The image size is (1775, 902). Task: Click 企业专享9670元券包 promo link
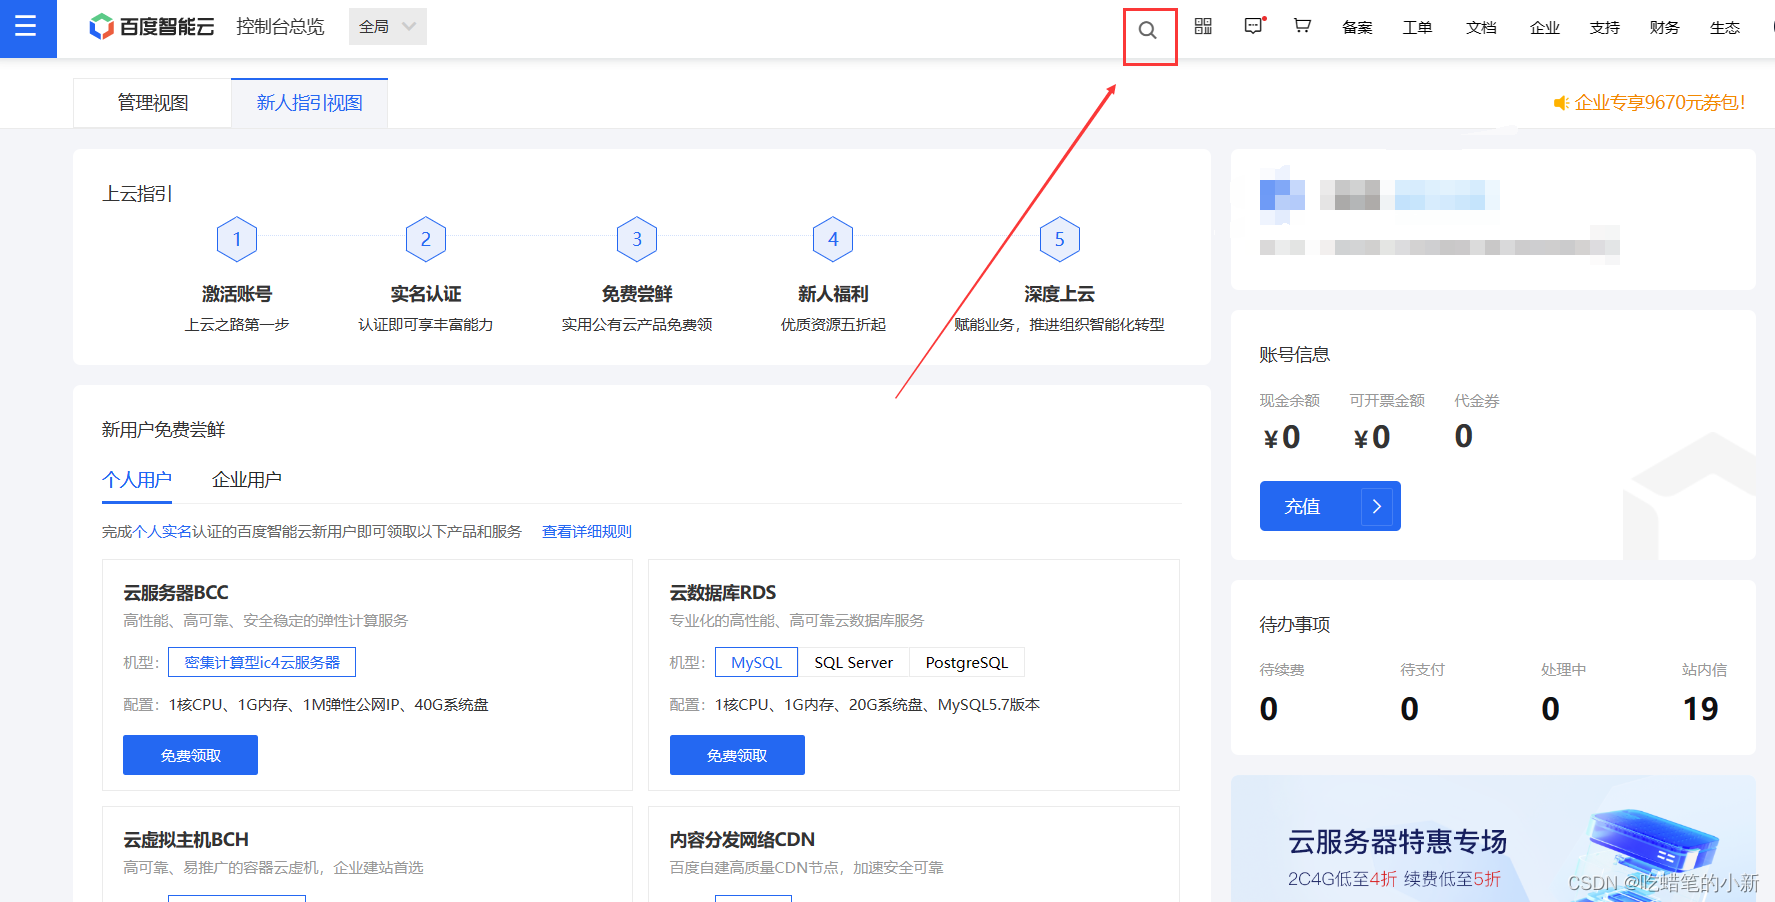click(x=1660, y=103)
